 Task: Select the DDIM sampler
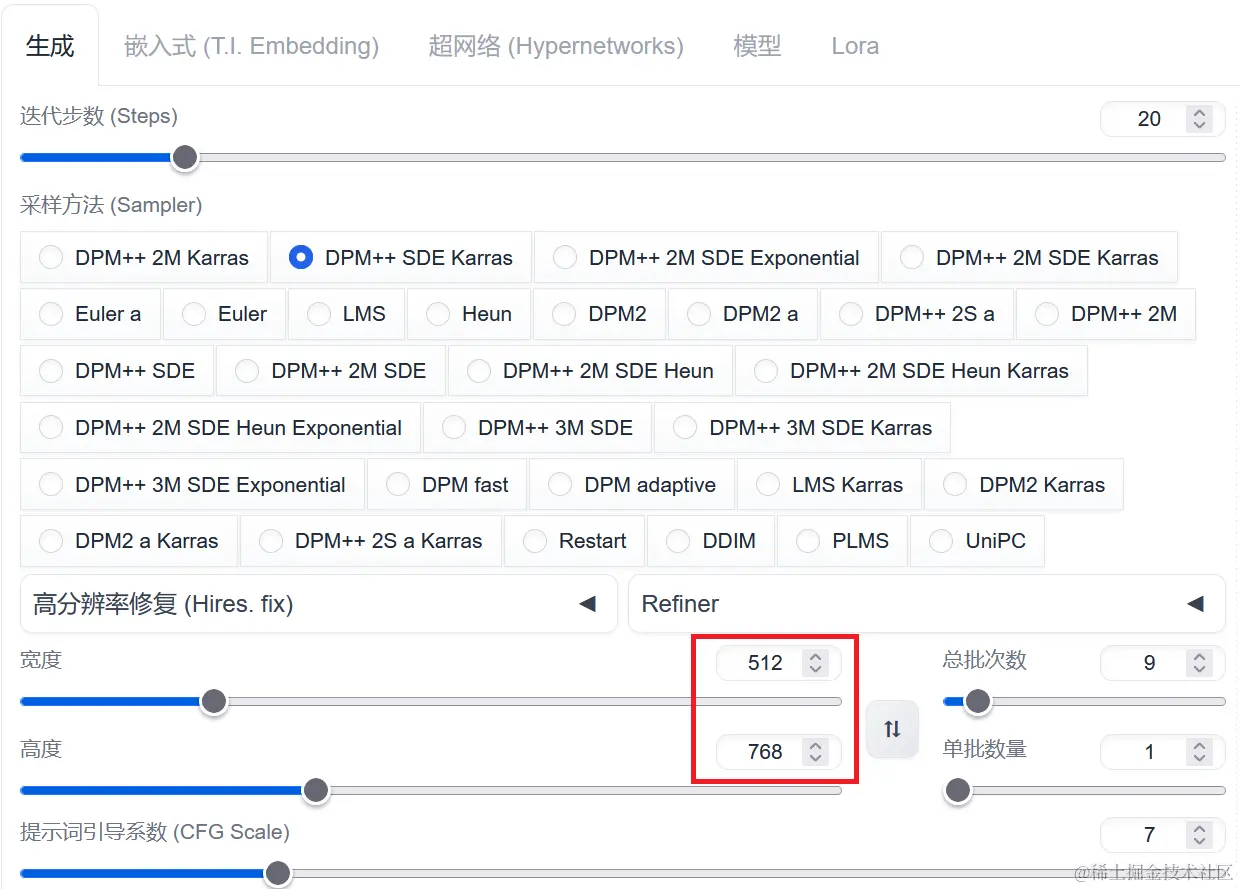(711, 541)
